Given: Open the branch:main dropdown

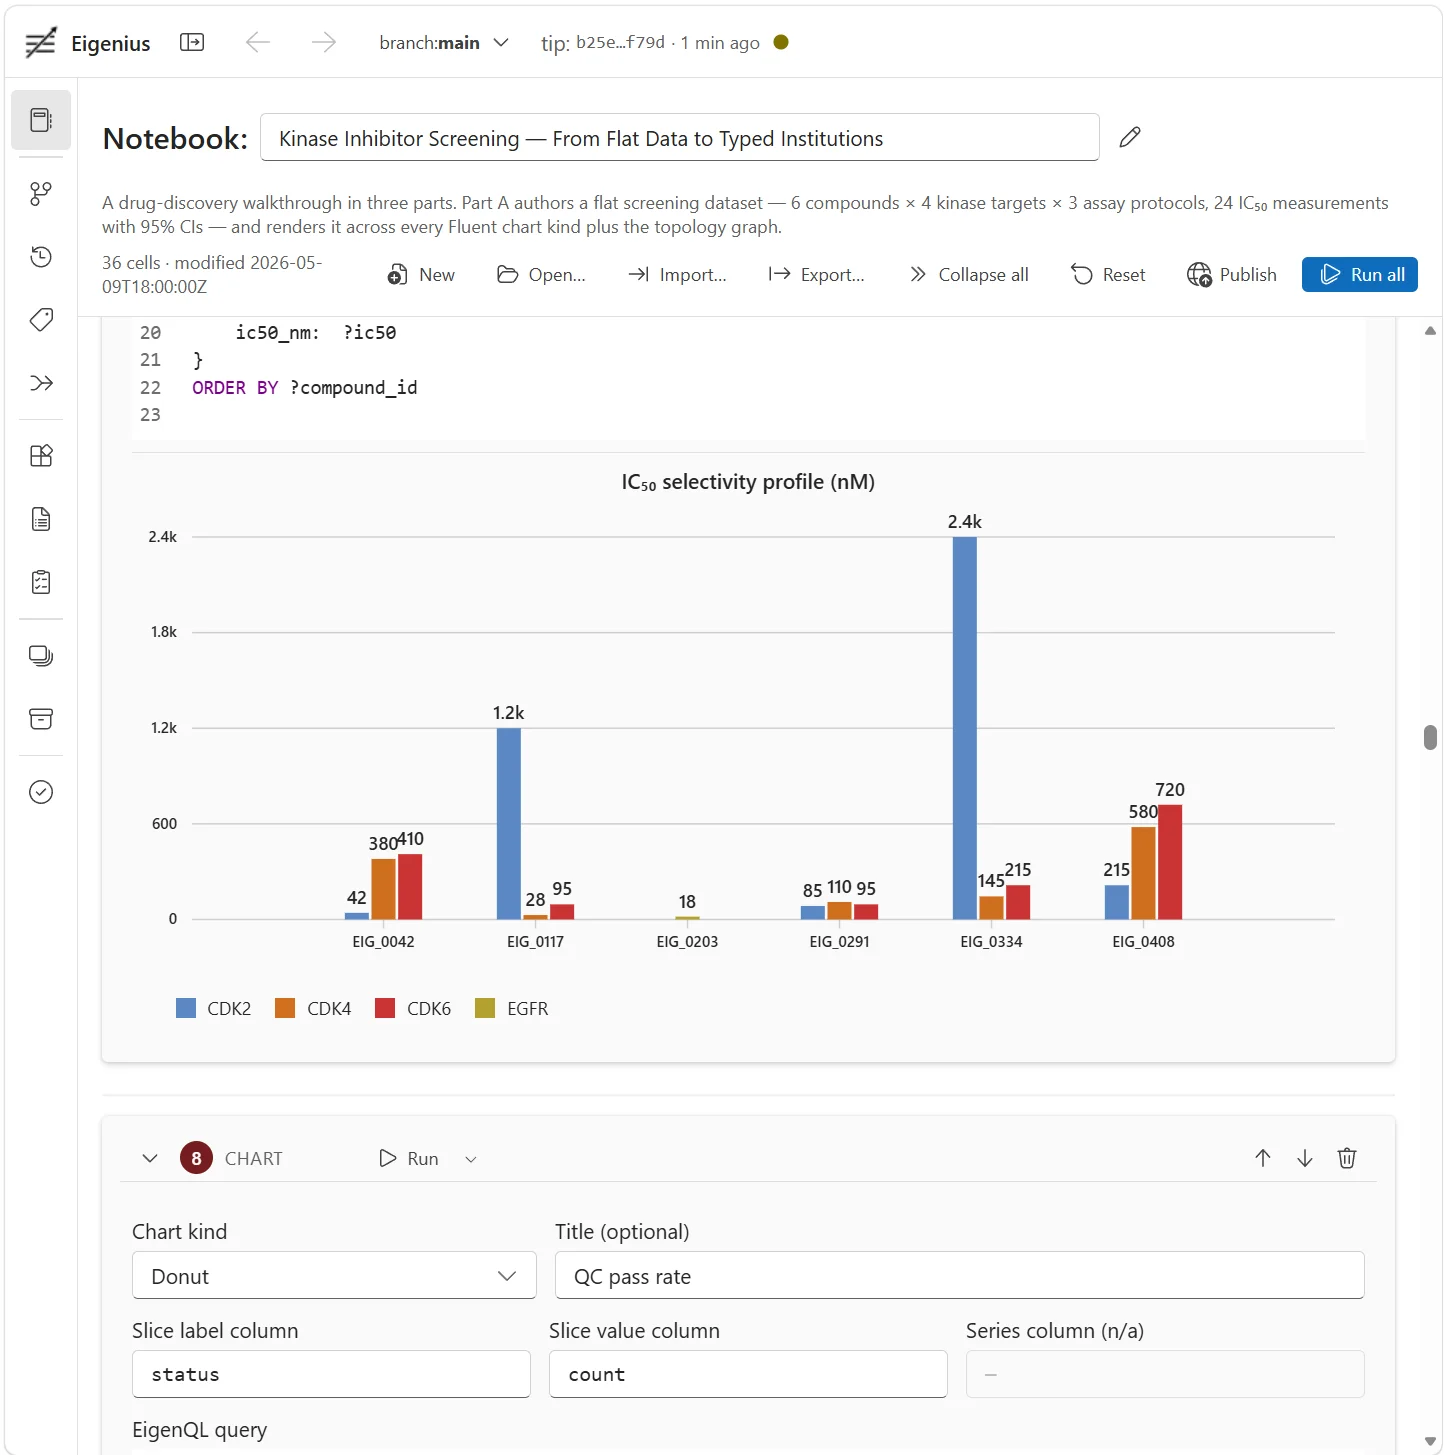Looking at the screenshot, I should click(x=444, y=43).
